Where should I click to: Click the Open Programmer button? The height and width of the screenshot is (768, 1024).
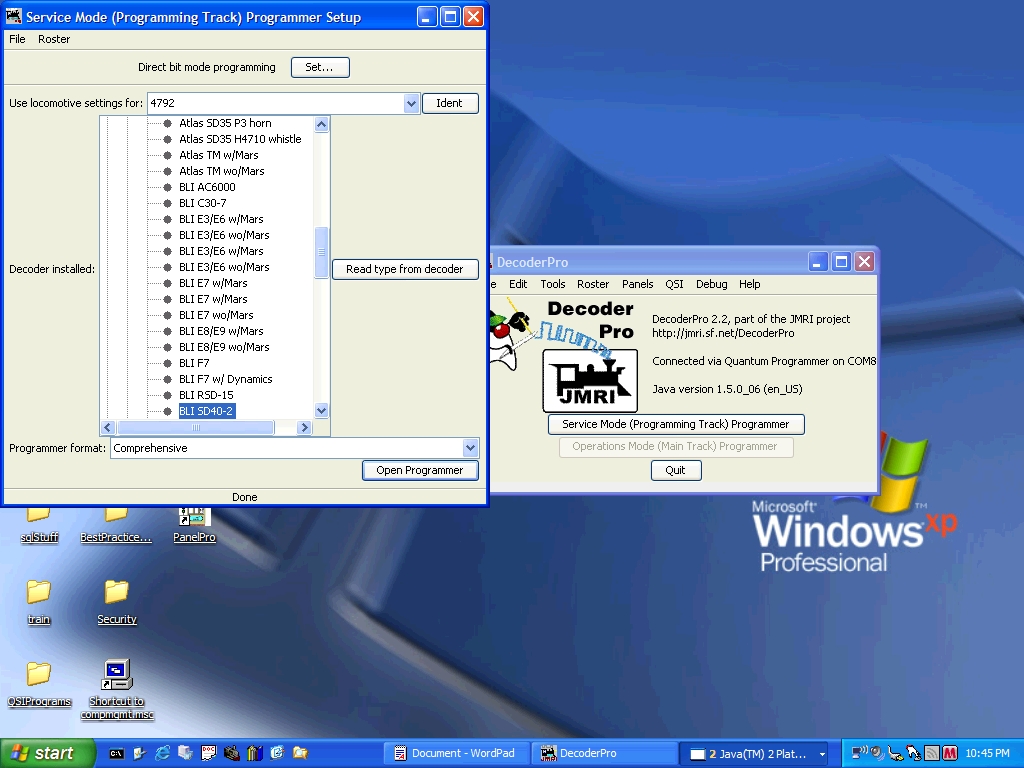pyautogui.click(x=420, y=470)
